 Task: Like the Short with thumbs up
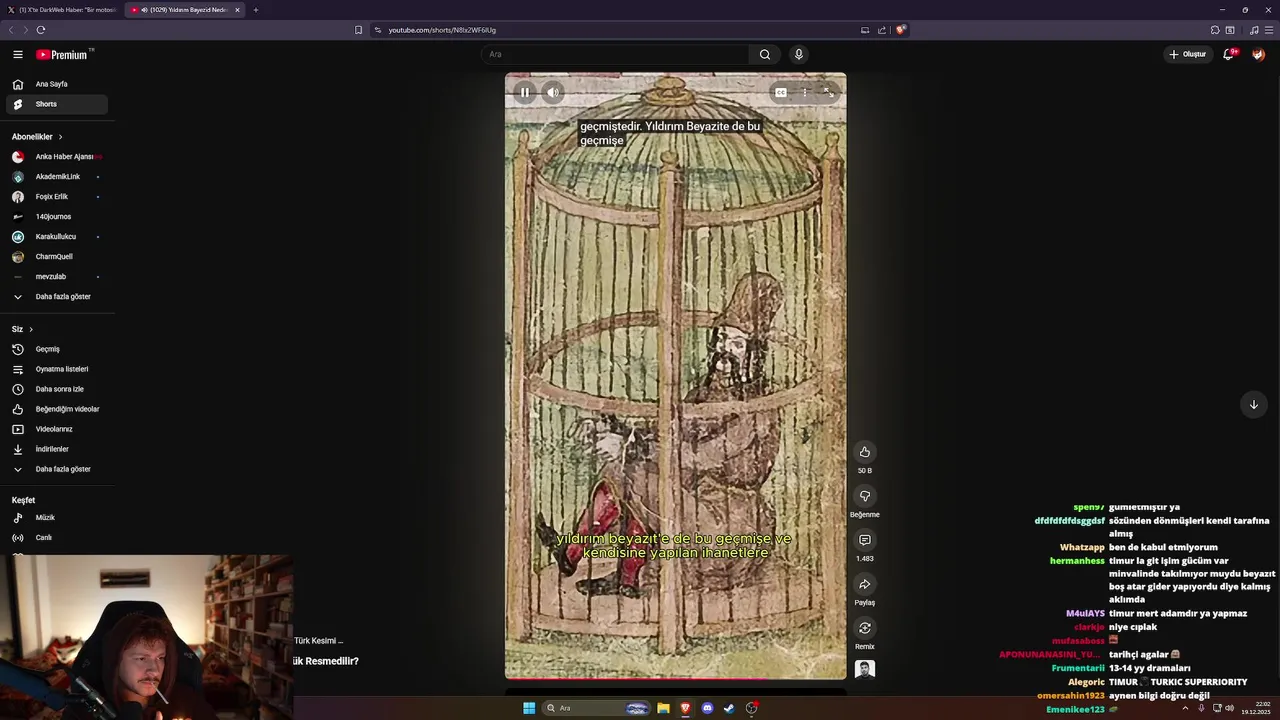(x=865, y=452)
